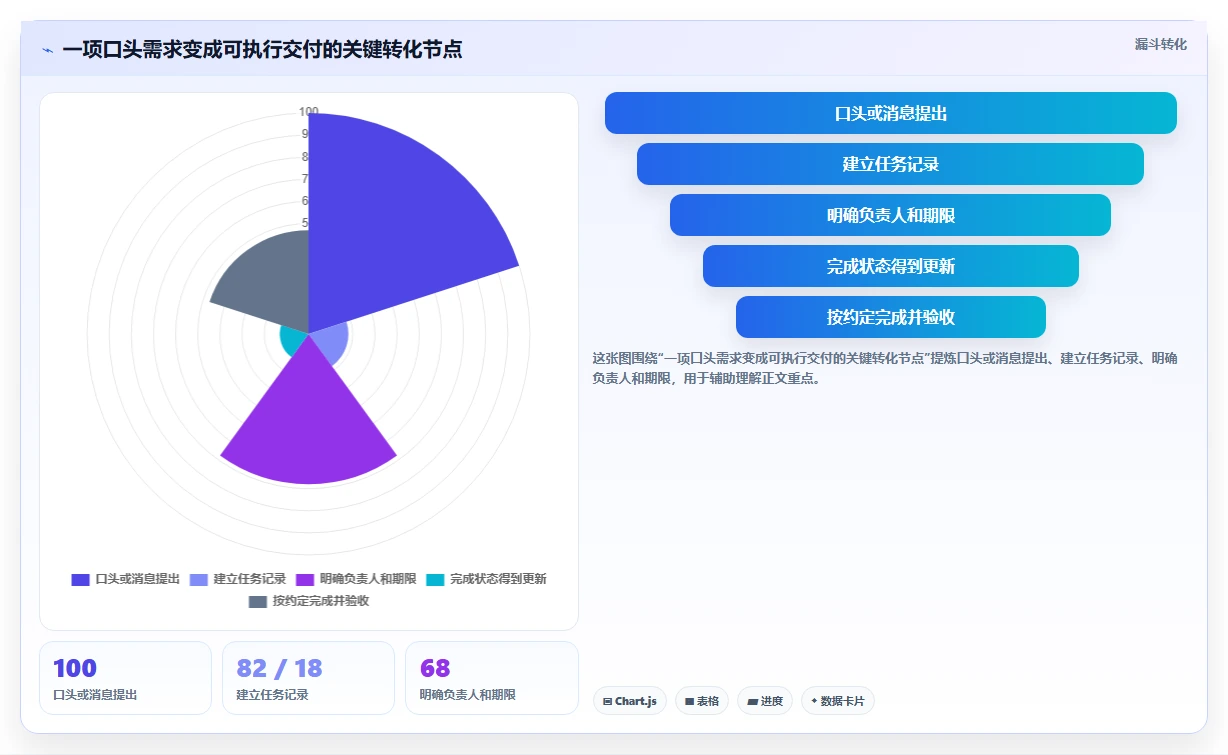Click the 100 axis tick label
1228x755 pixels.
pos(309,112)
